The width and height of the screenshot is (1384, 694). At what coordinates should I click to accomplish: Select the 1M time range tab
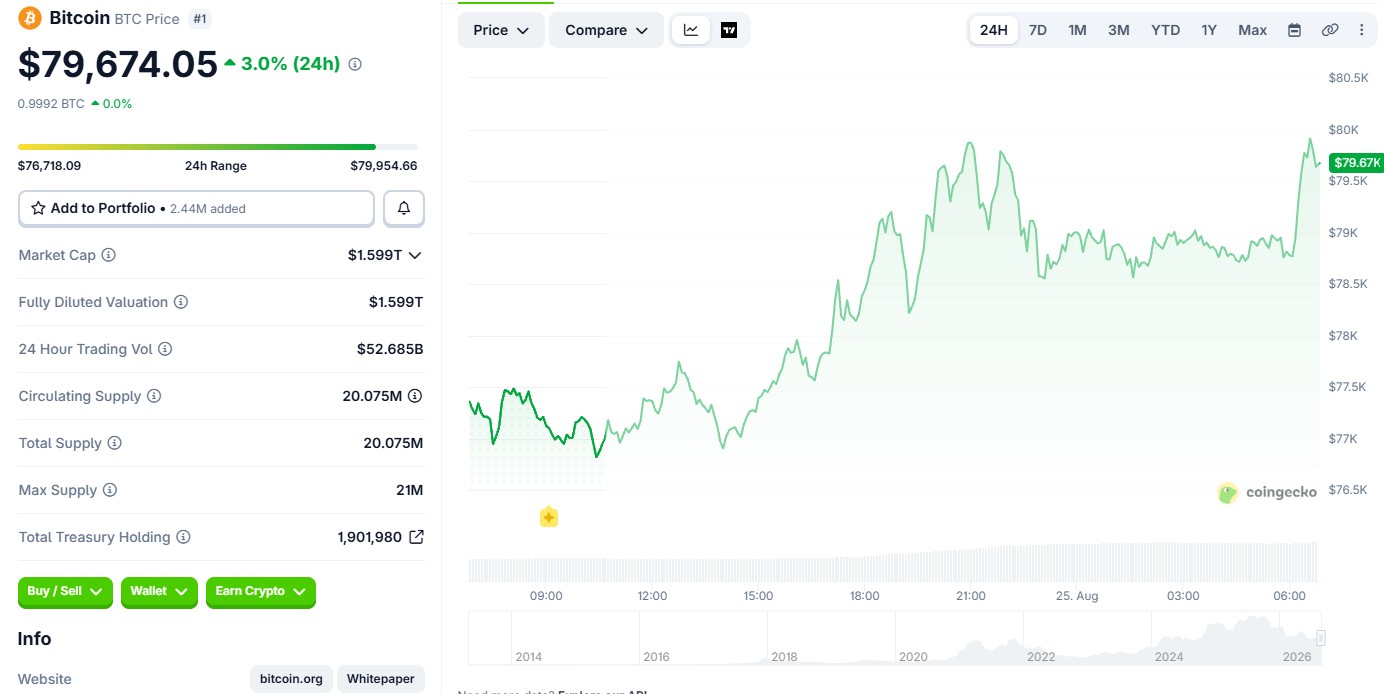pyautogui.click(x=1077, y=30)
